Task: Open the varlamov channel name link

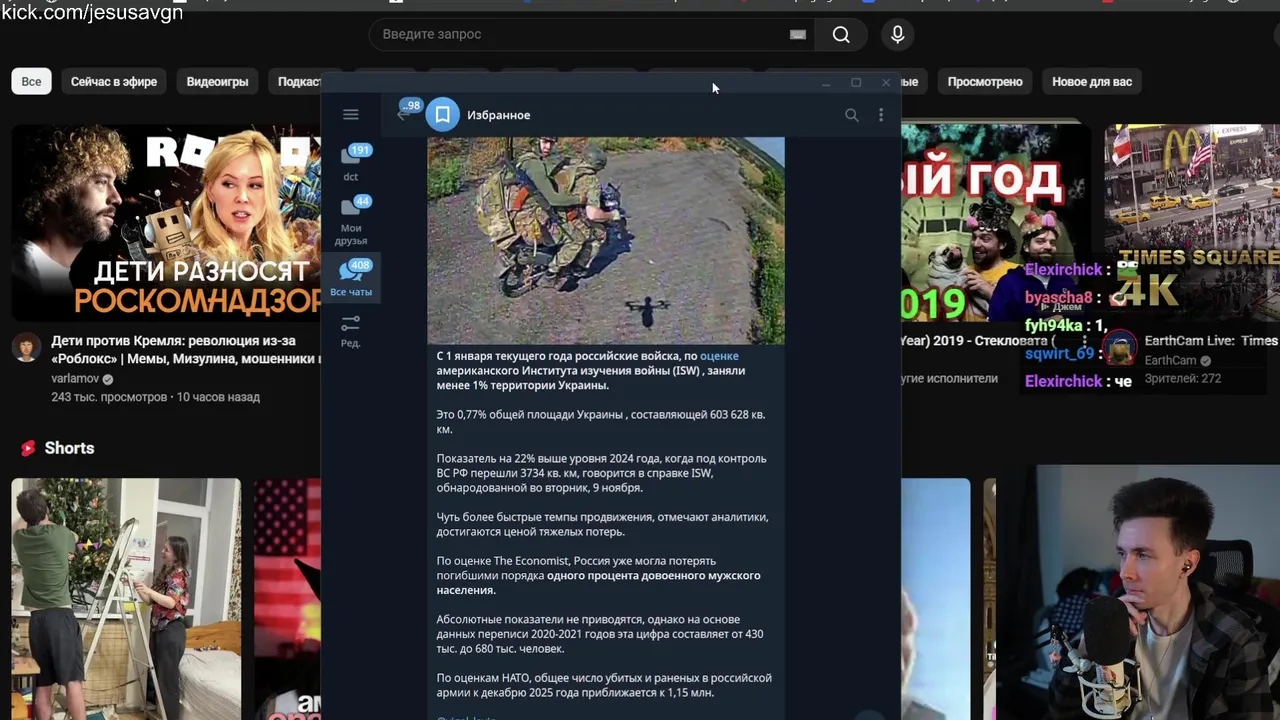Action: click(x=76, y=379)
